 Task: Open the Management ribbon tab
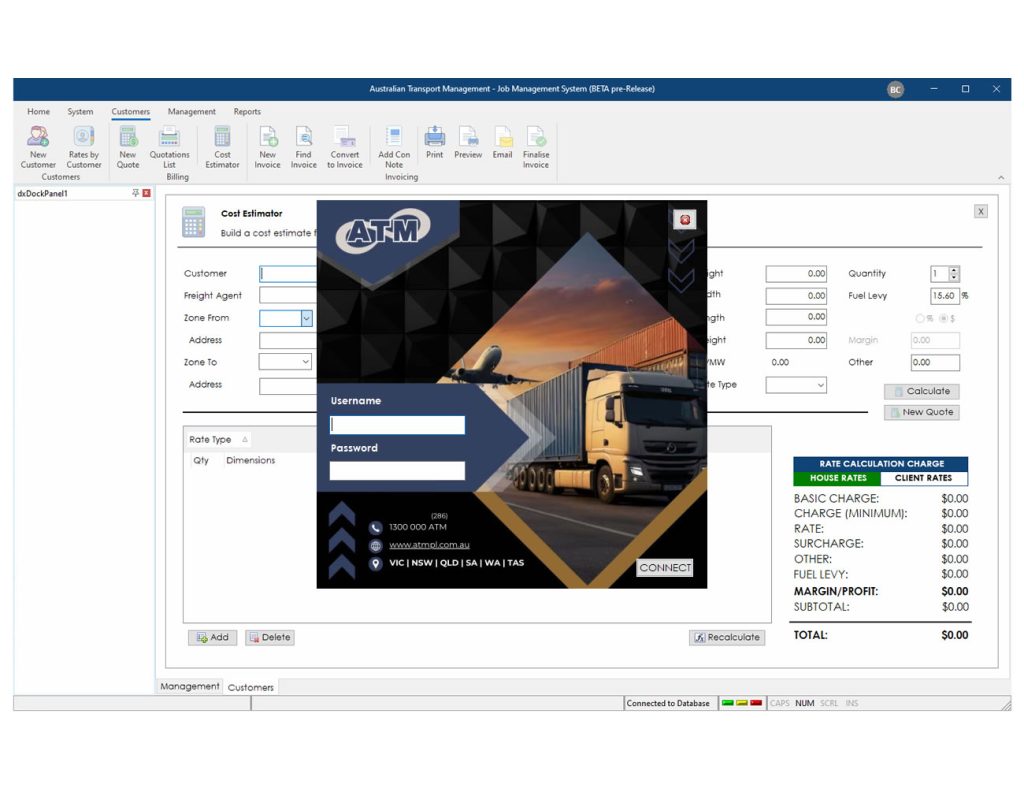click(191, 112)
